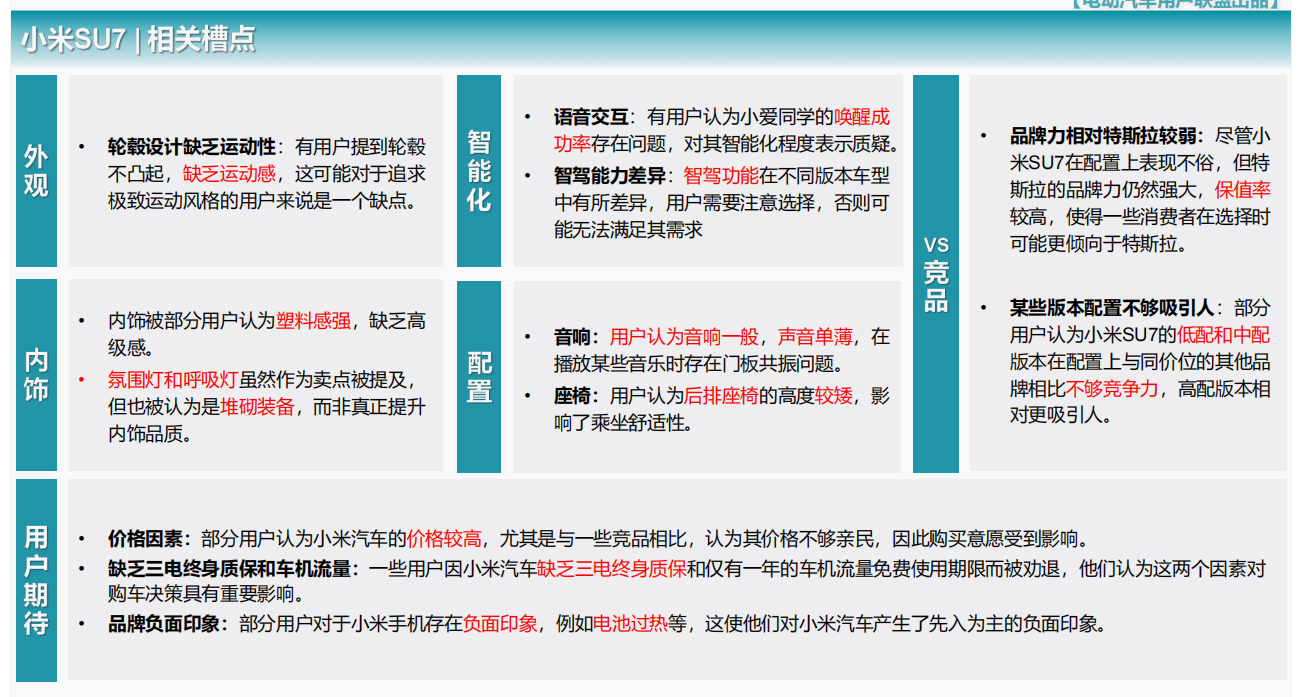Click the red word "较矮"

click(x=834, y=397)
